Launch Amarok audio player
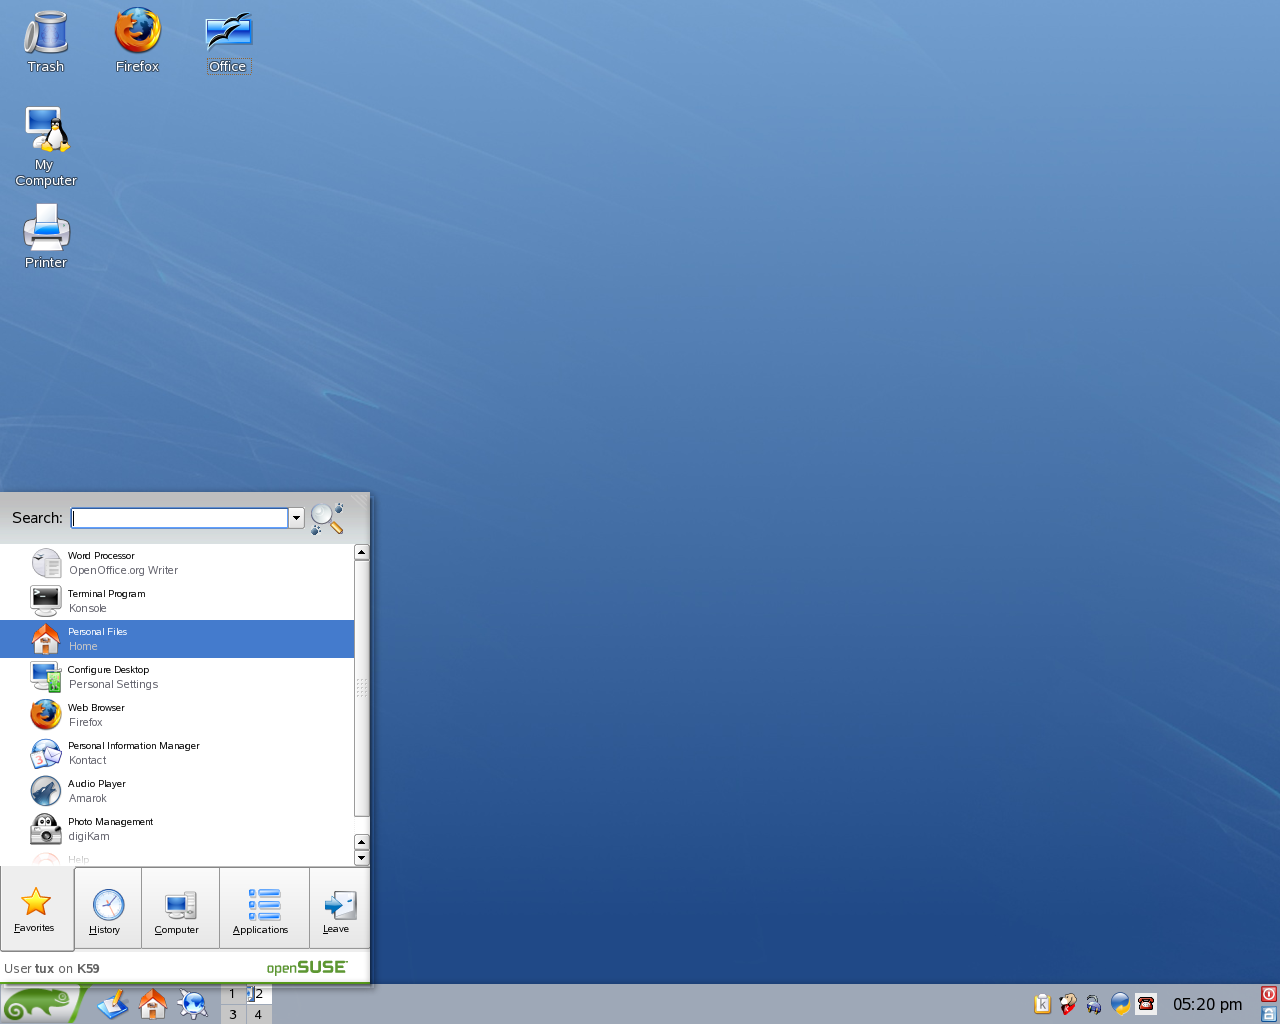The image size is (1280, 1024). click(x=177, y=791)
